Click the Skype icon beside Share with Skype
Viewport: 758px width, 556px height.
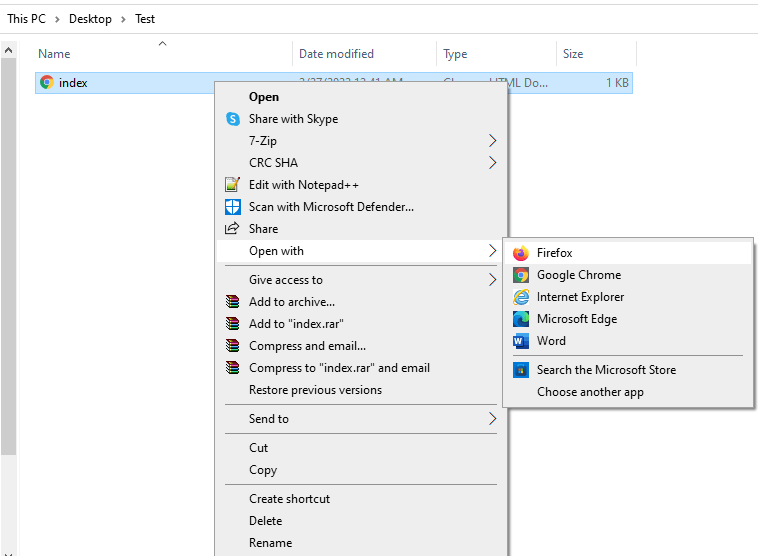(233, 119)
